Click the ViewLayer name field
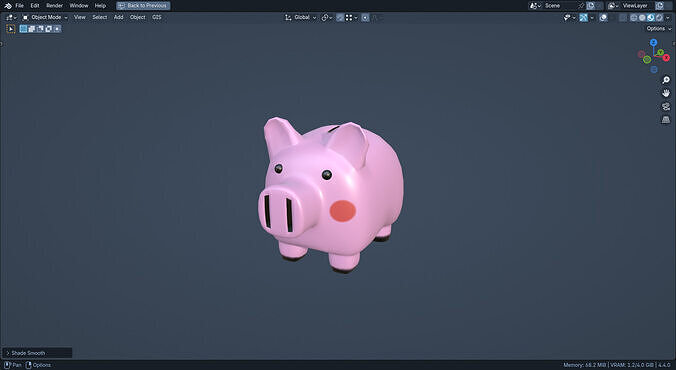Screen dimensions: 676x370 [x=635, y=6]
